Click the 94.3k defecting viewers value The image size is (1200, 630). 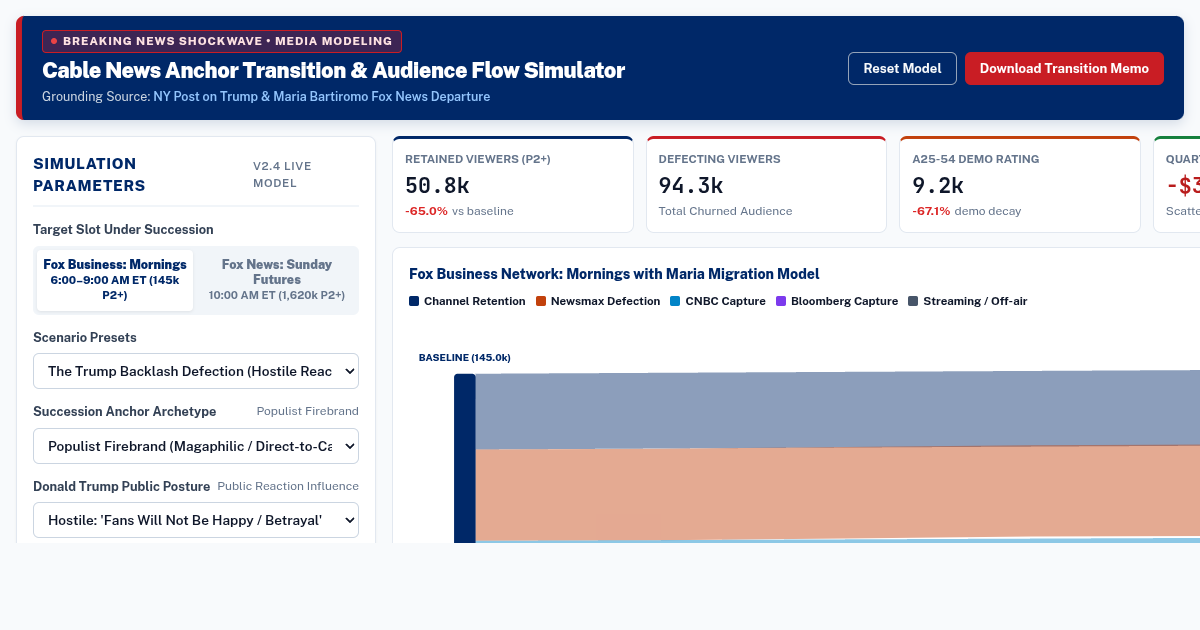point(691,185)
